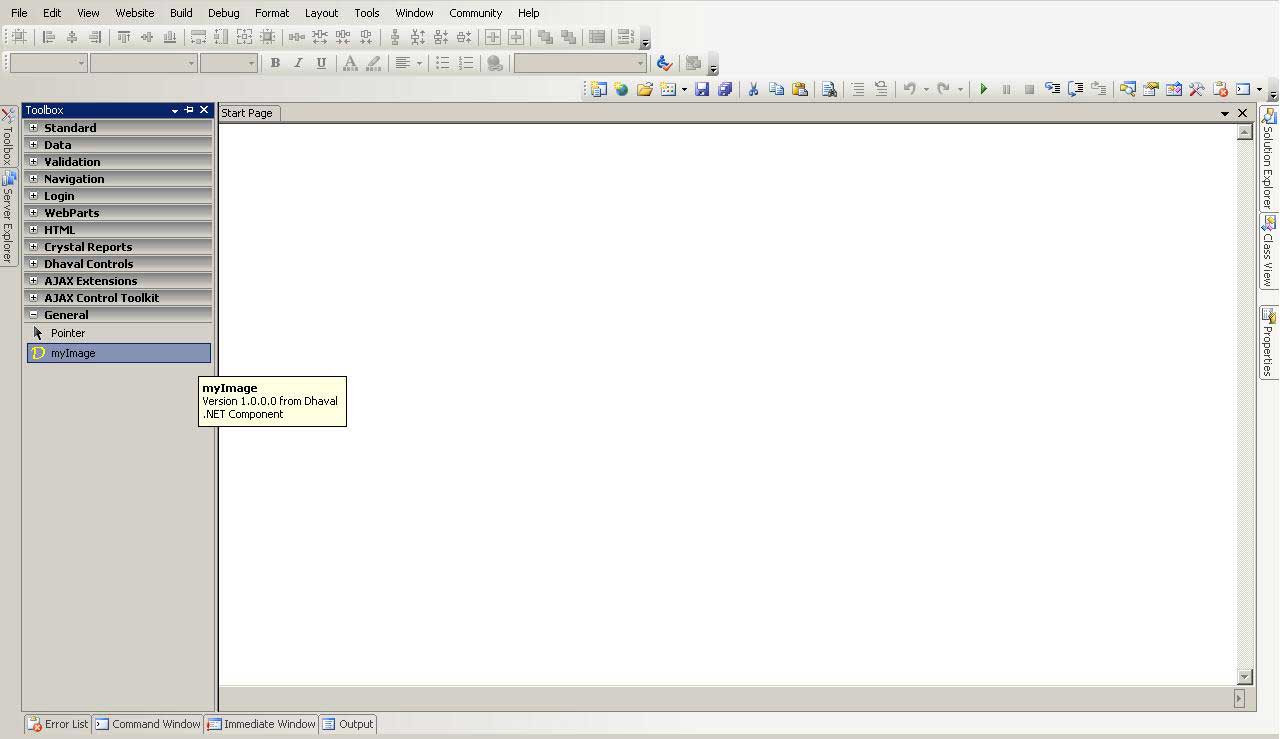Open the font name combo box
The height and width of the screenshot is (739, 1280).
pos(143,63)
